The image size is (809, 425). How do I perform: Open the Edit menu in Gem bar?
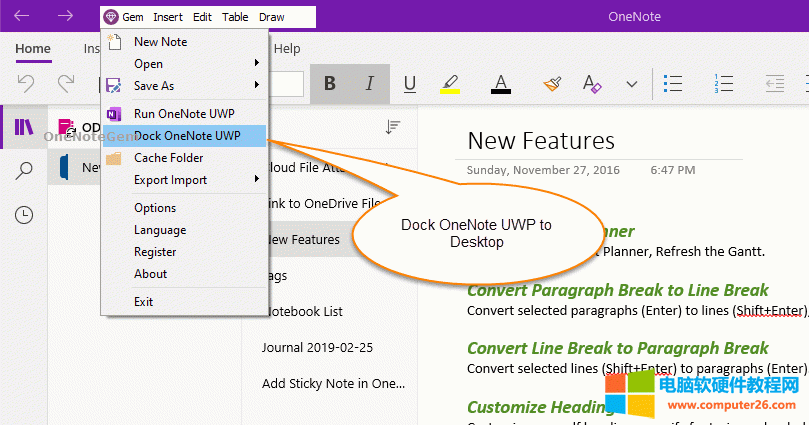pyautogui.click(x=202, y=17)
